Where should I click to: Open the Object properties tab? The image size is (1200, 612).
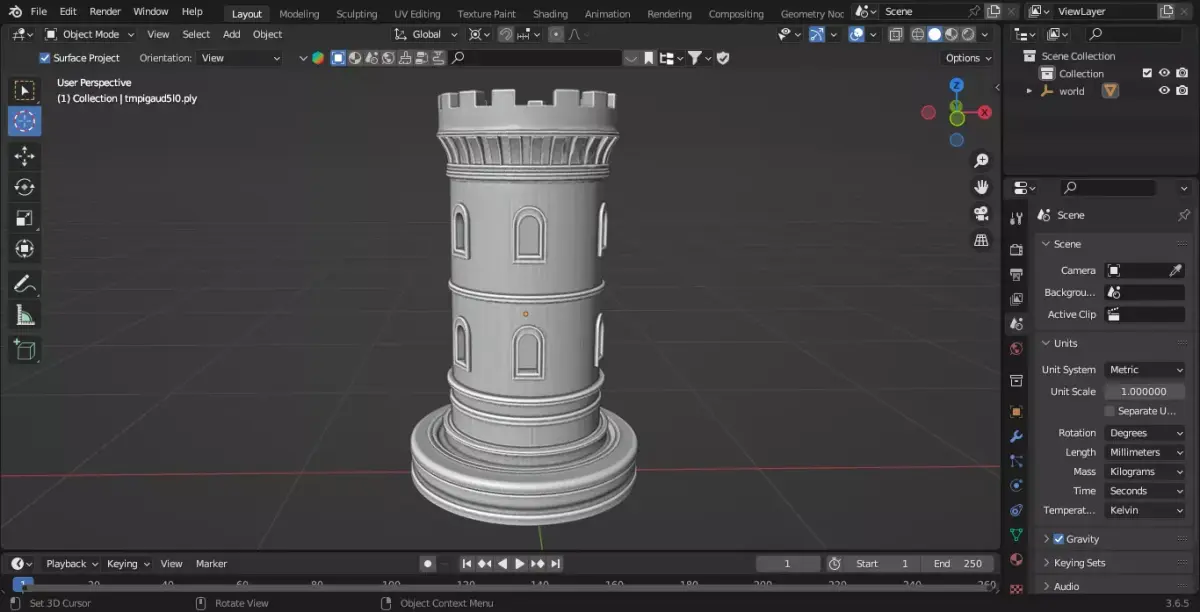[1016, 411]
